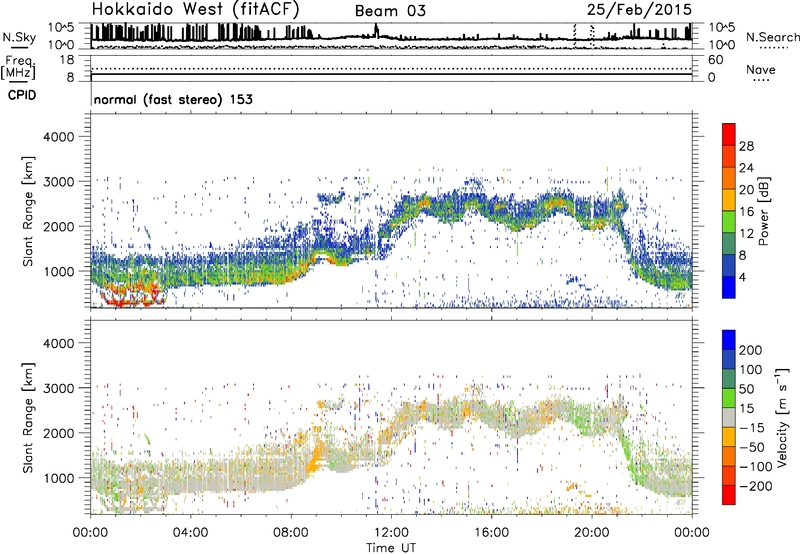Screen dimensions: 800x554
Task: Click the power colorbar value 28
Action: (746, 146)
